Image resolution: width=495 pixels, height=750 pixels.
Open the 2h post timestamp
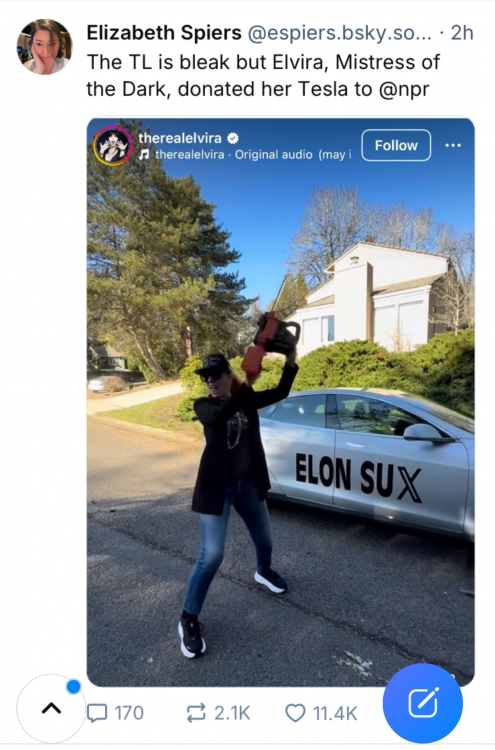click(462, 33)
